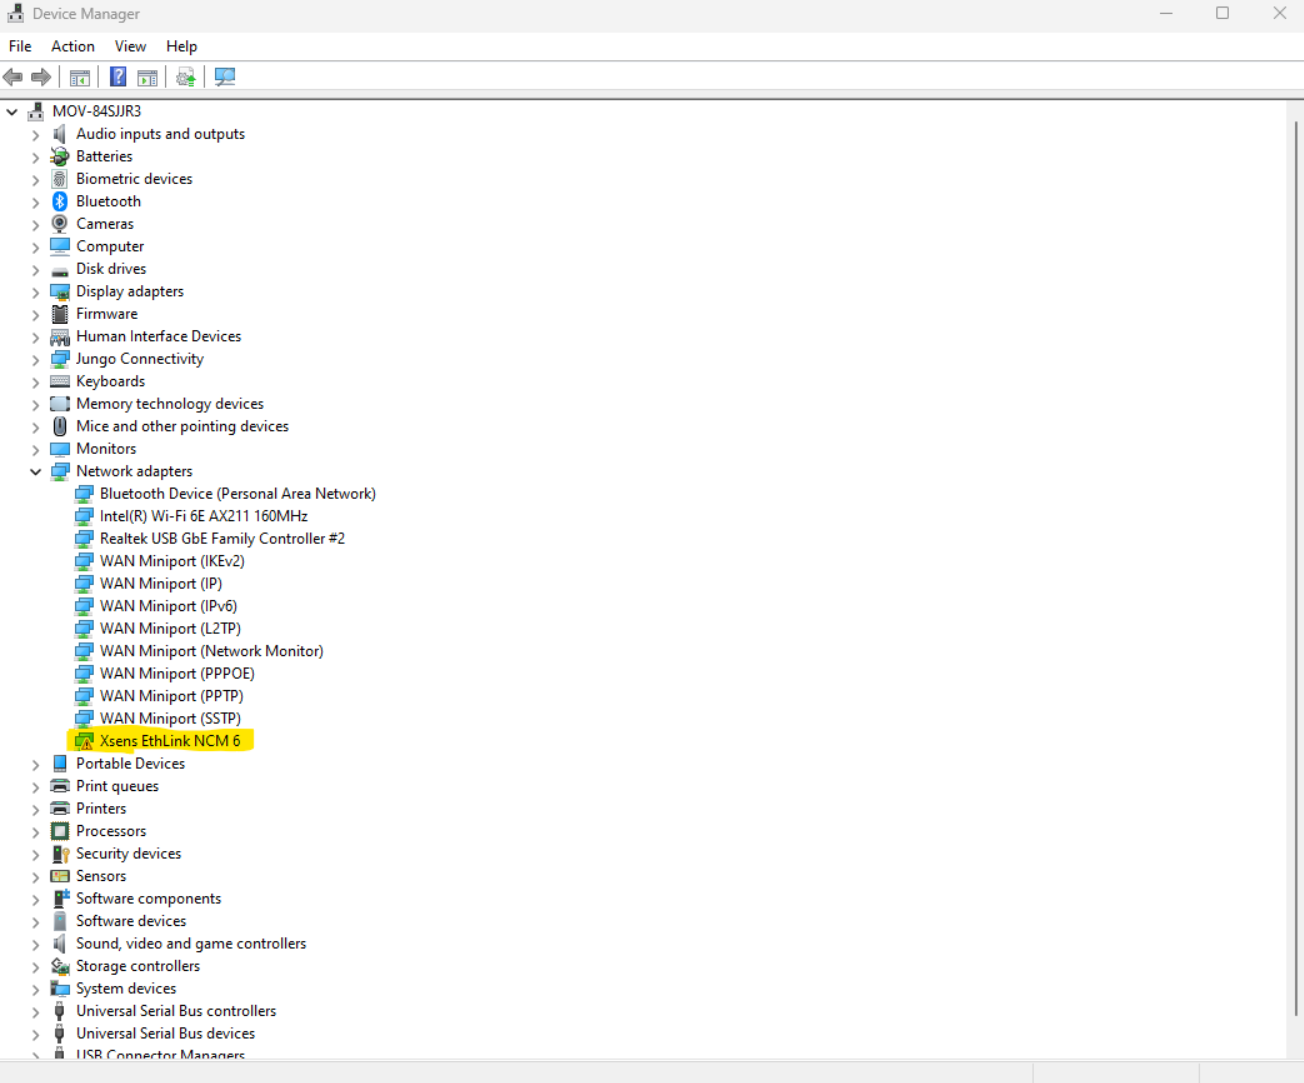This screenshot has width=1304, height=1083.
Task: Collapse the Network adapters category
Action: pos(35,471)
